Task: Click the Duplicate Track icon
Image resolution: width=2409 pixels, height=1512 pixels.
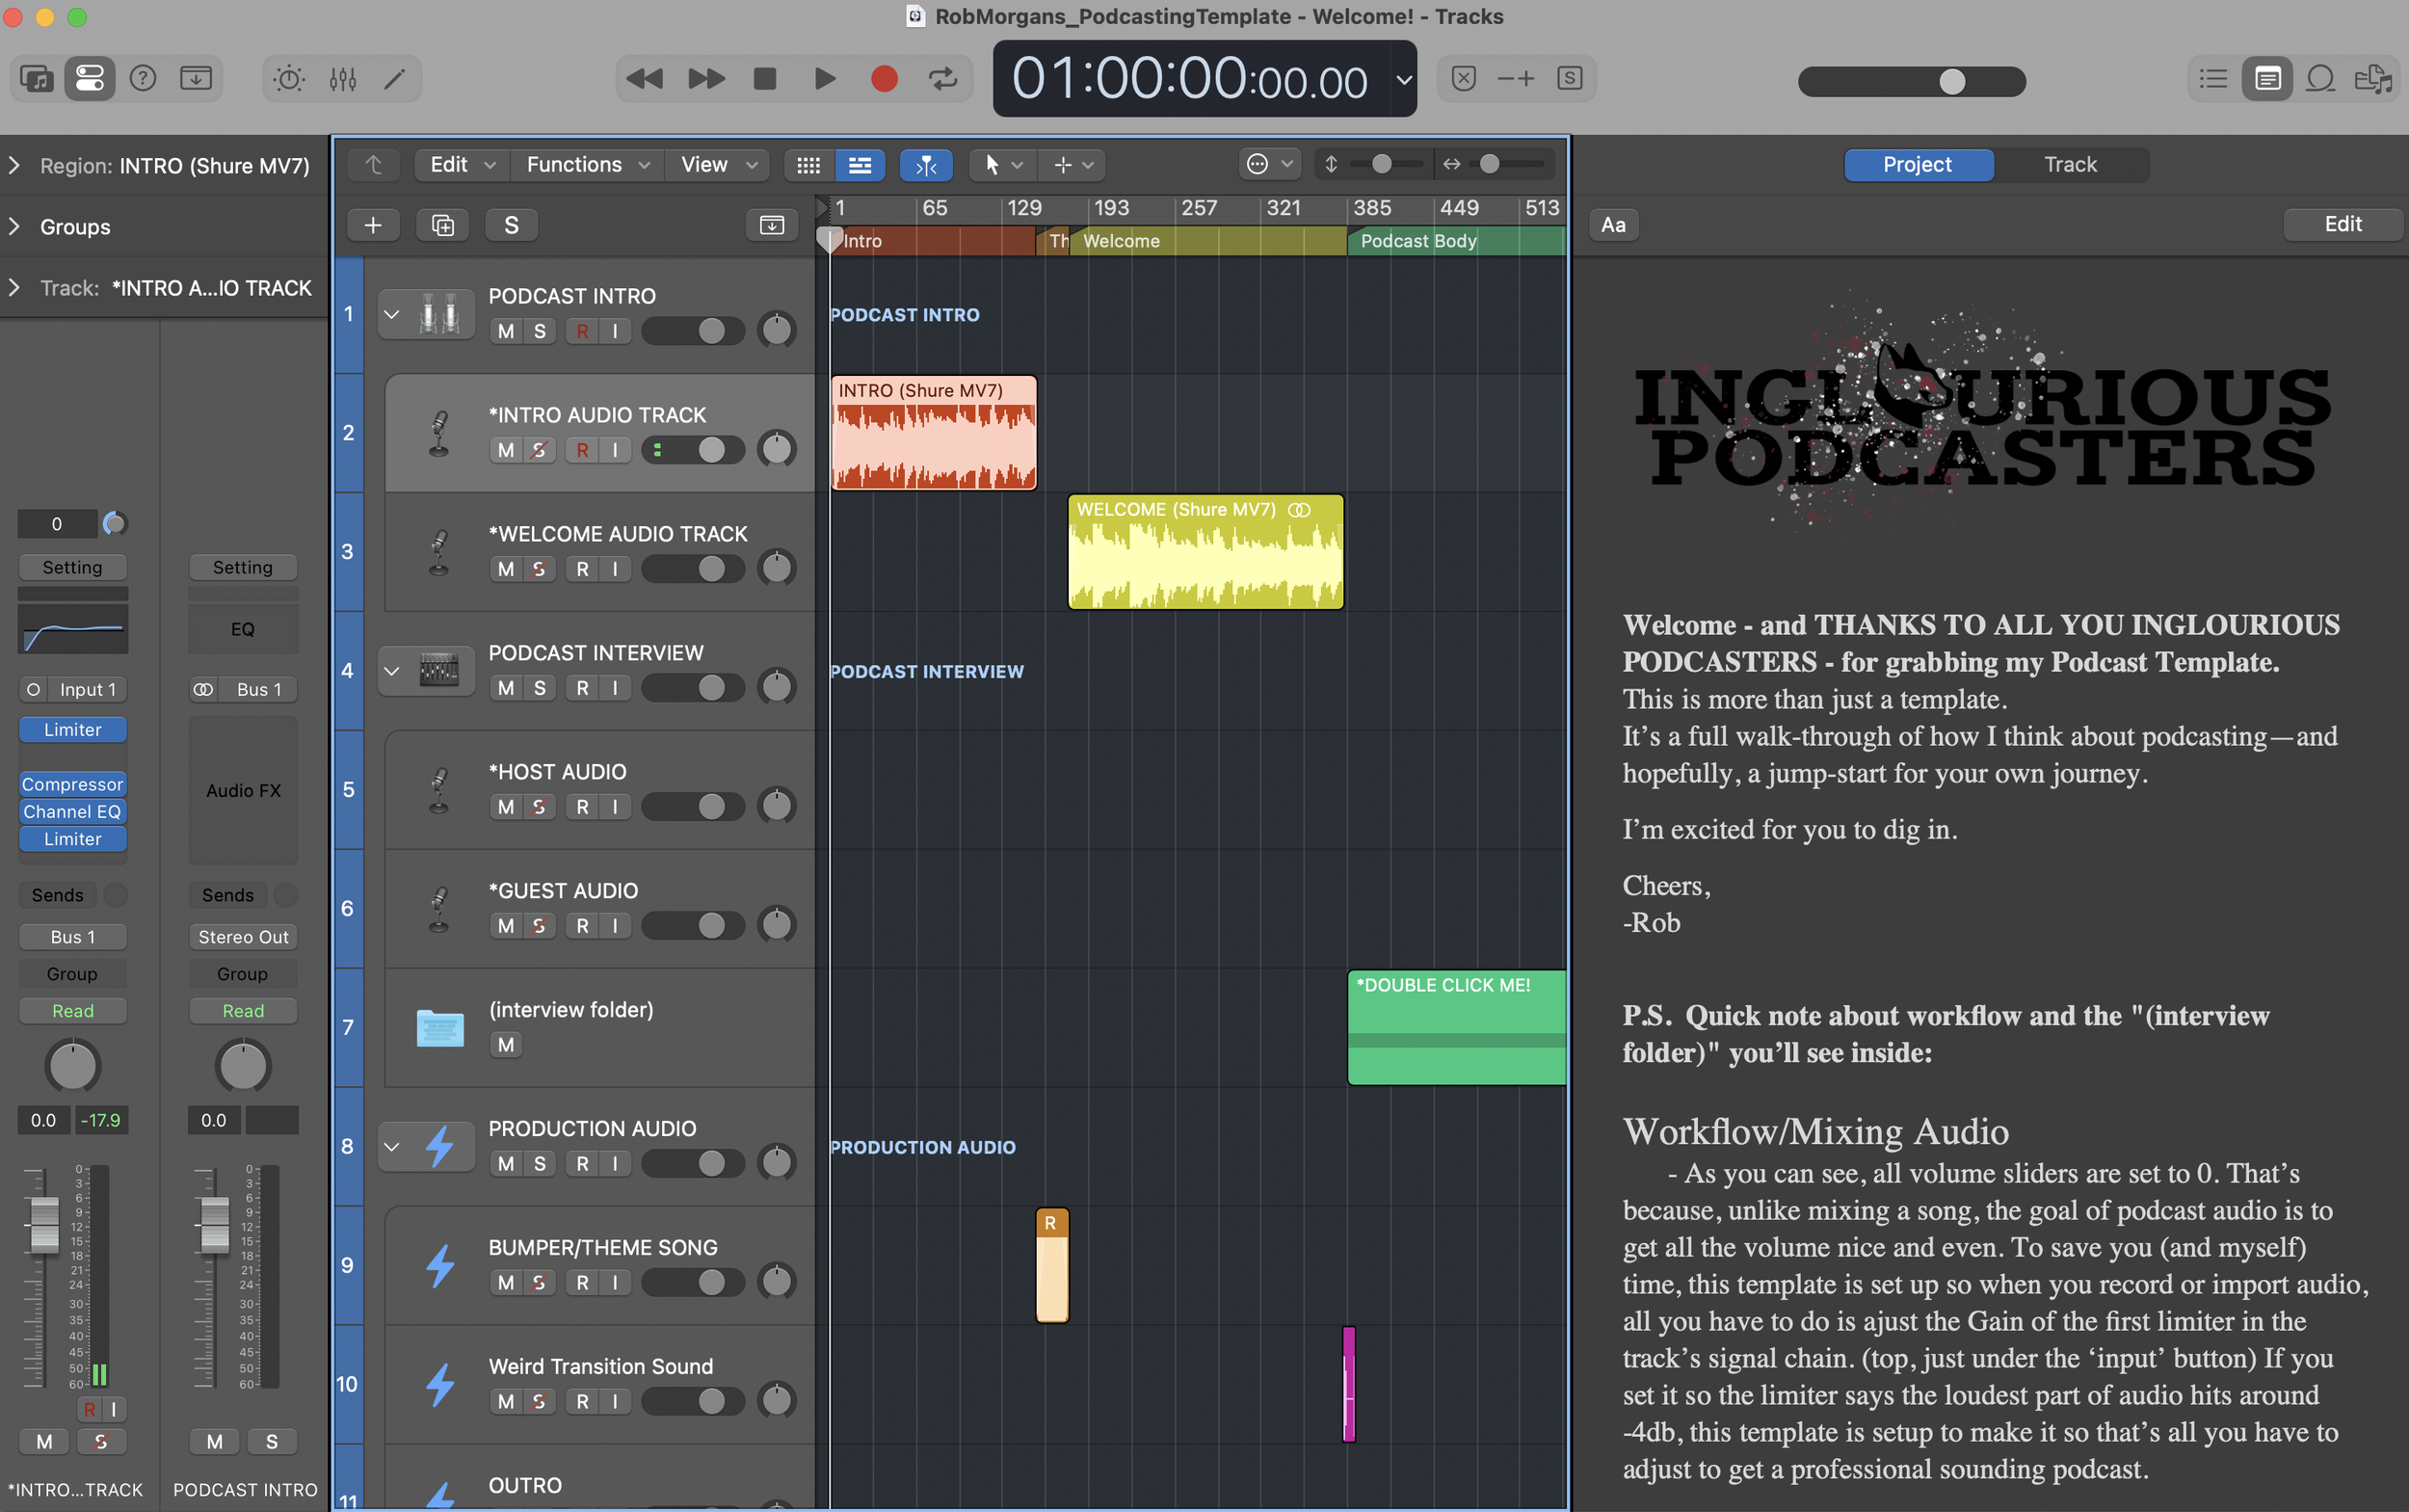Action: (443, 225)
